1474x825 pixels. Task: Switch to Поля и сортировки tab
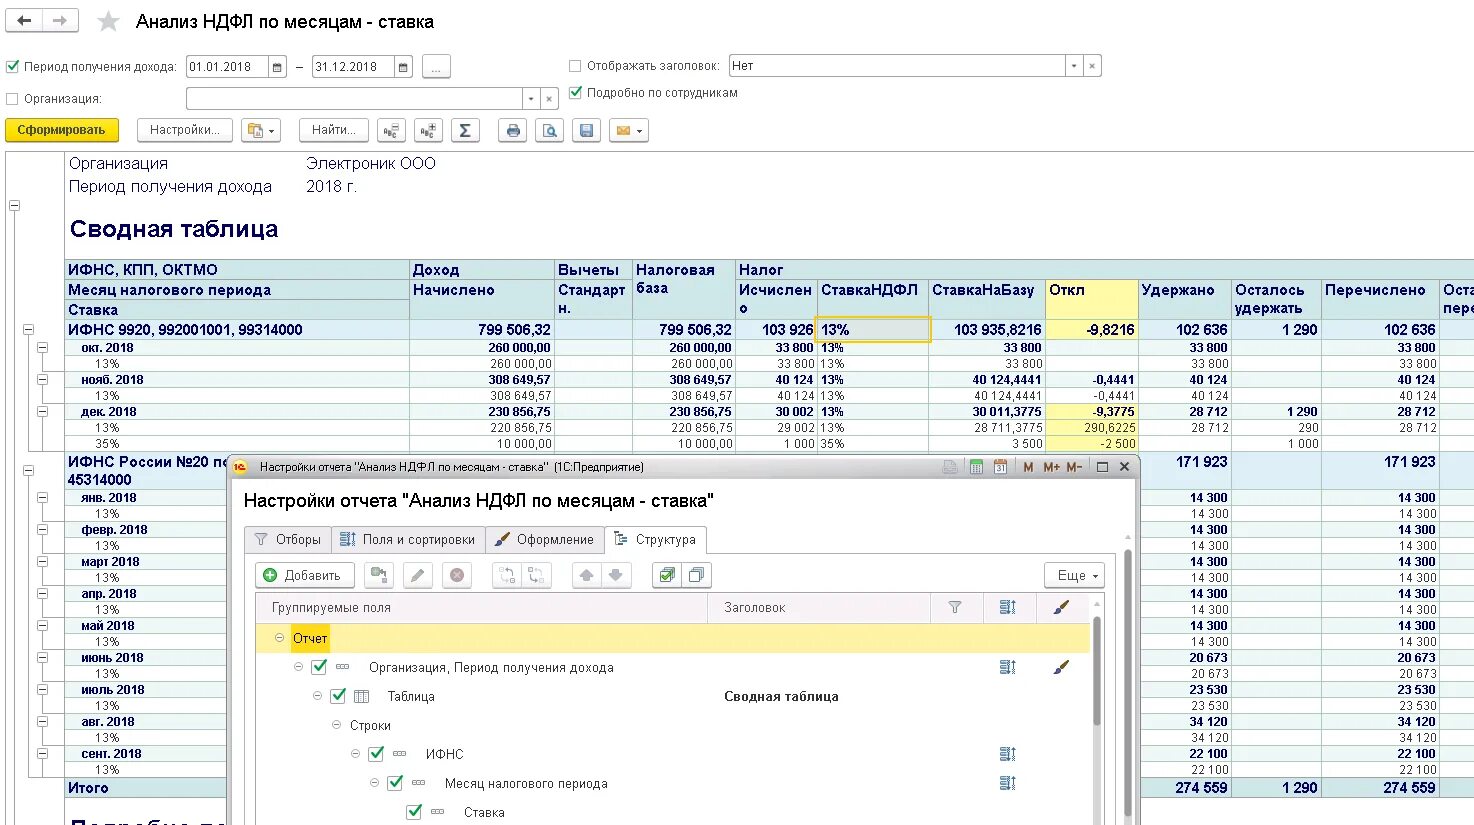pyautogui.click(x=407, y=539)
